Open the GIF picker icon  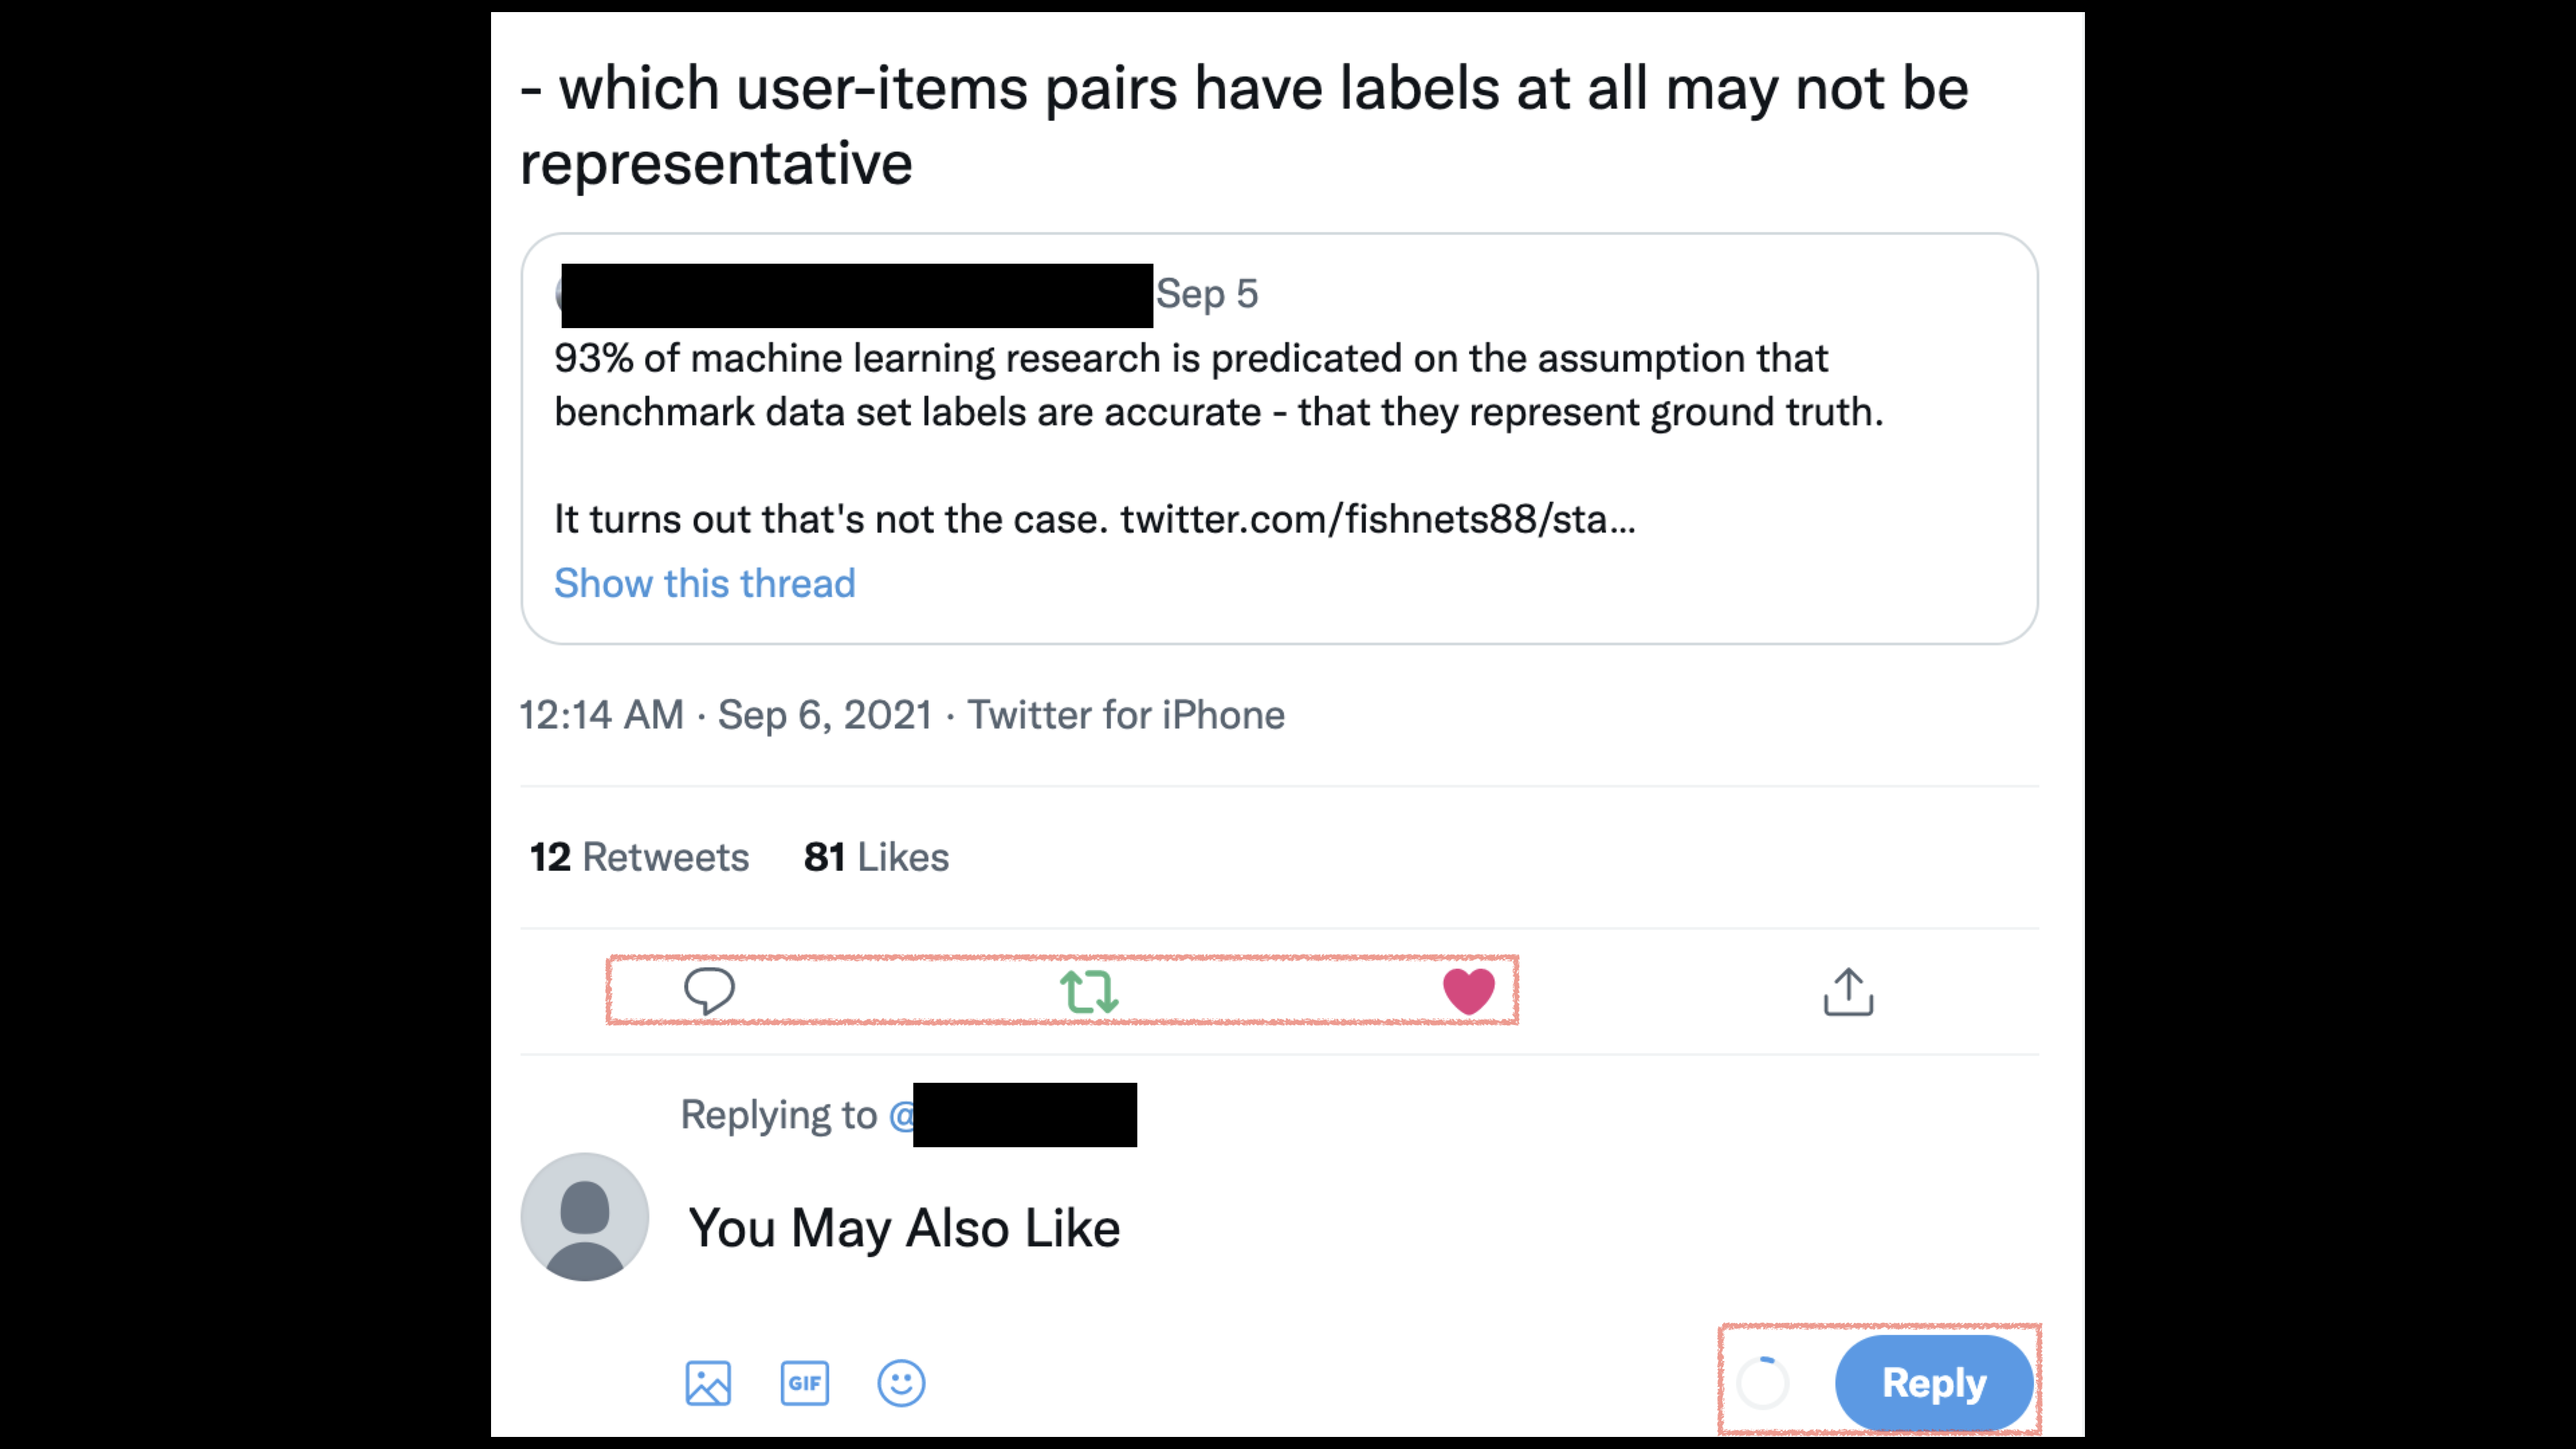pyautogui.click(x=804, y=1383)
